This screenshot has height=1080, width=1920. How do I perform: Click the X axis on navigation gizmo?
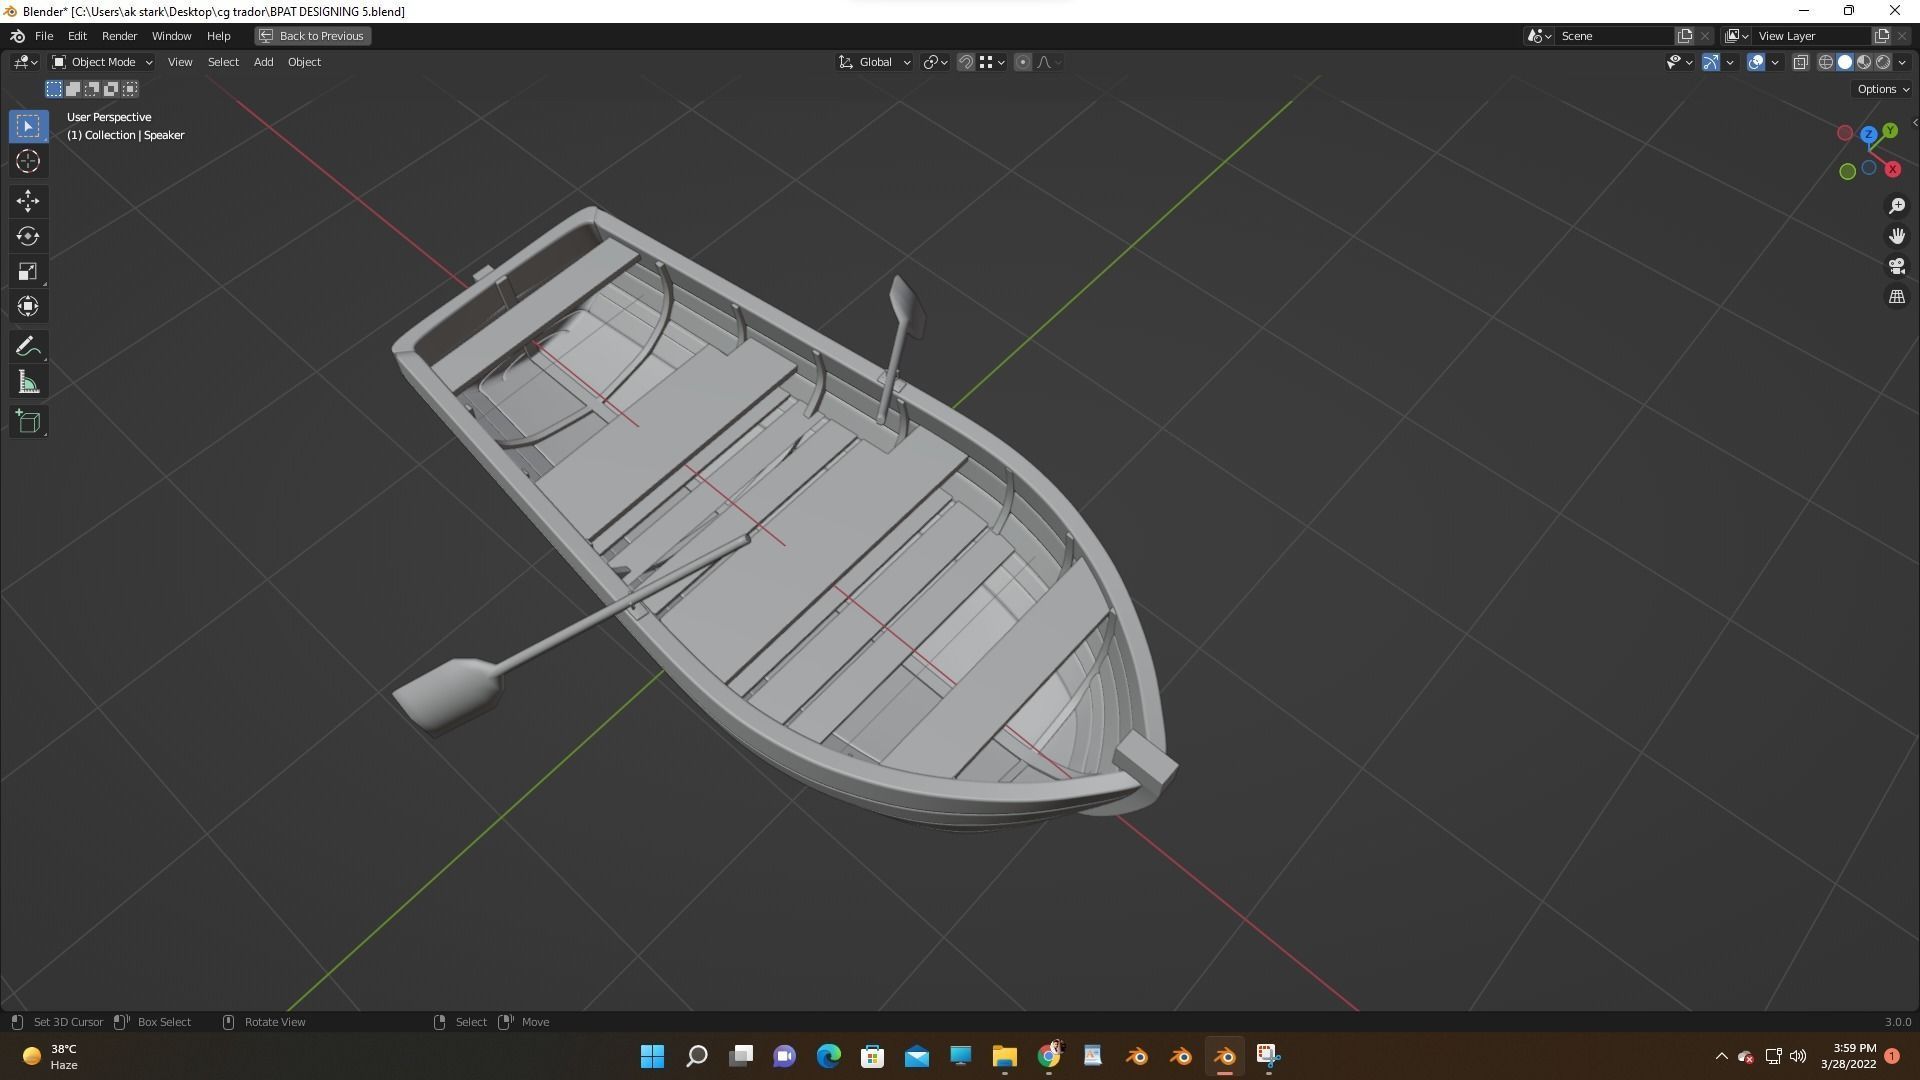coord(1893,169)
